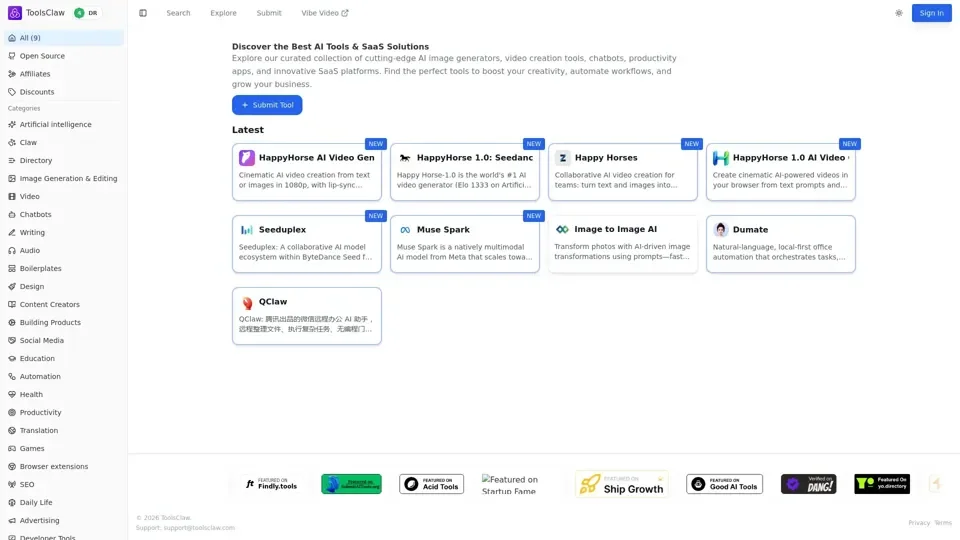The image size is (960, 540).
Task: Open the Dumate card title
Action: pyautogui.click(x=750, y=230)
